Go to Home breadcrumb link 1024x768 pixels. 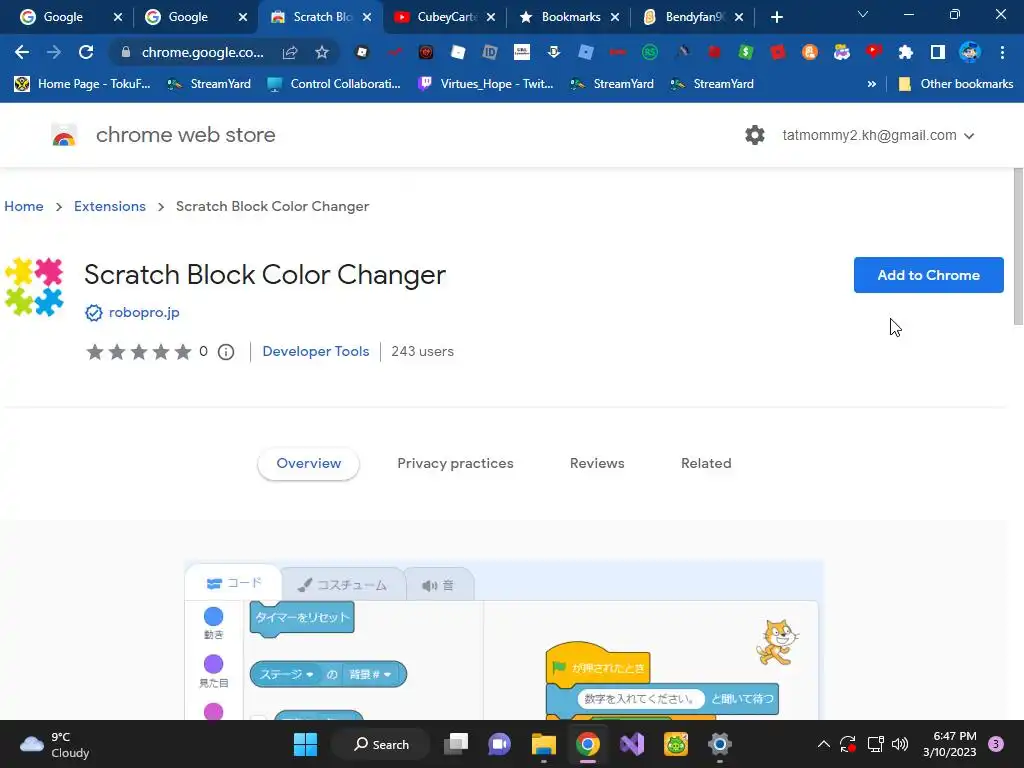click(x=24, y=206)
